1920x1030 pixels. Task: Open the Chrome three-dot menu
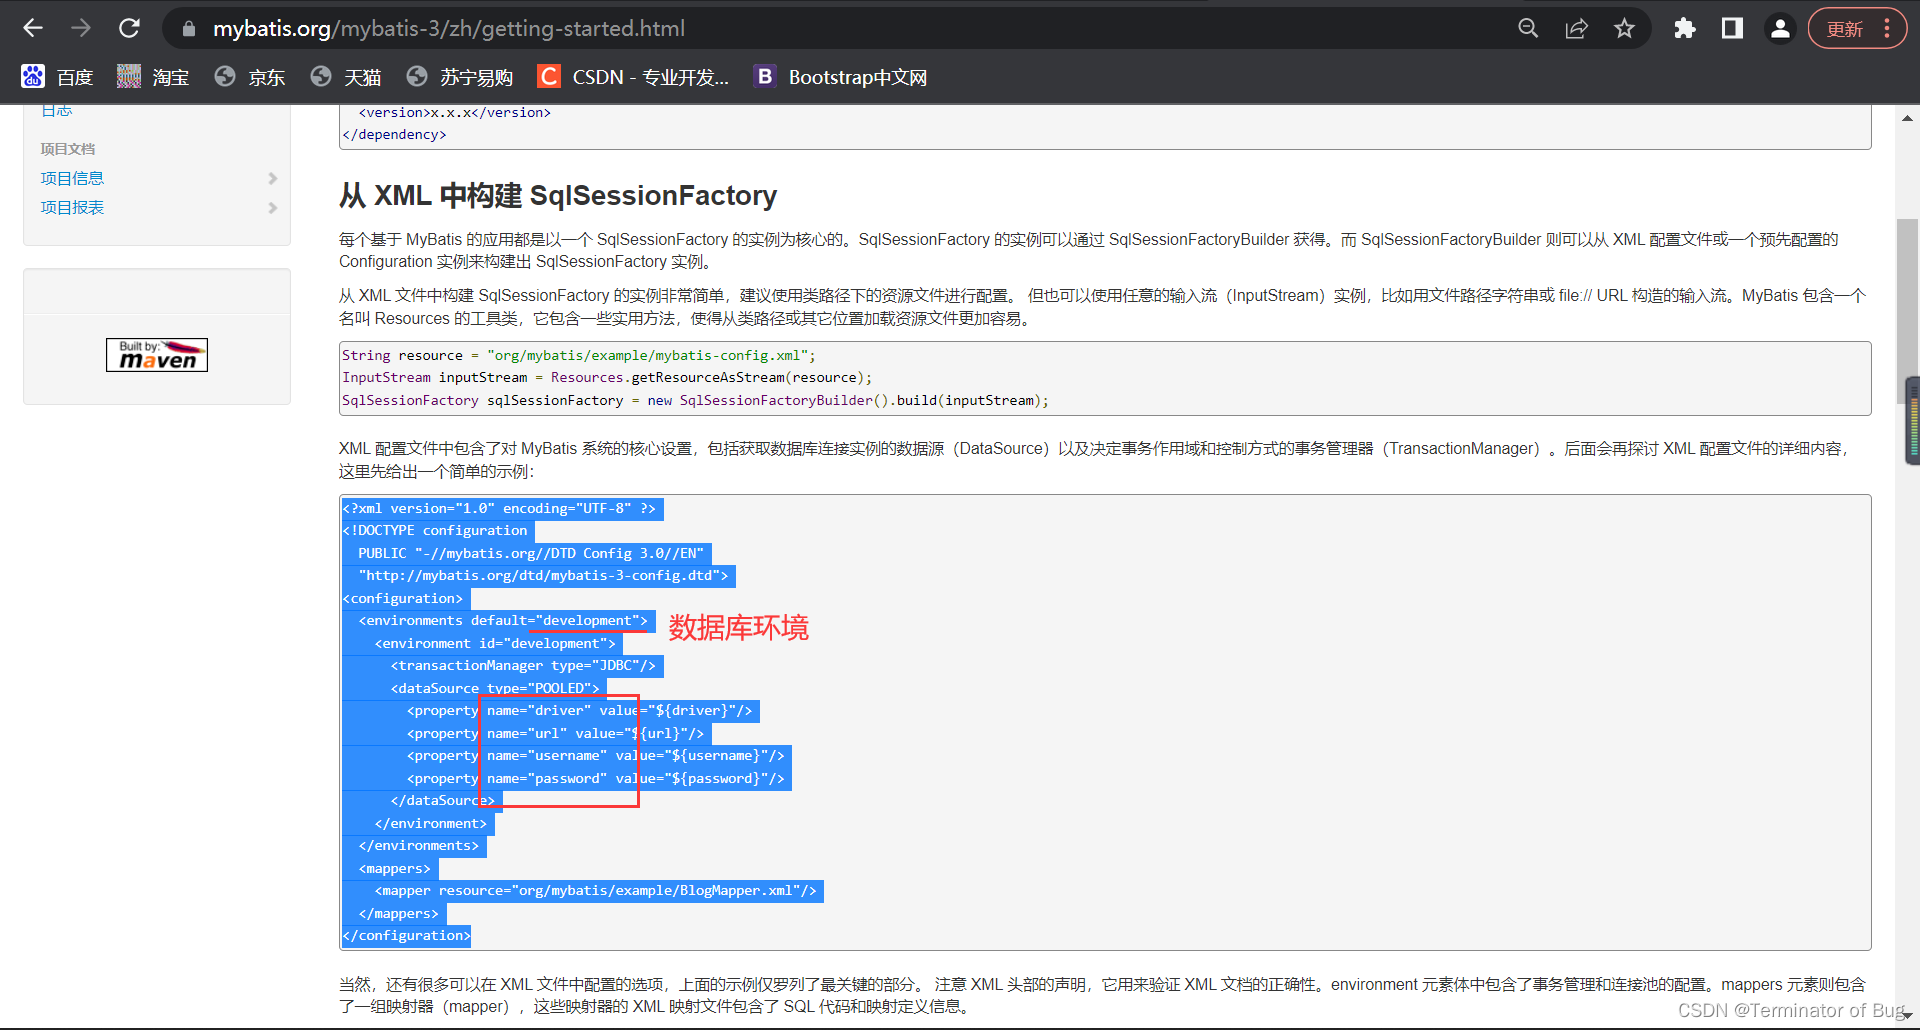pos(1887,28)
